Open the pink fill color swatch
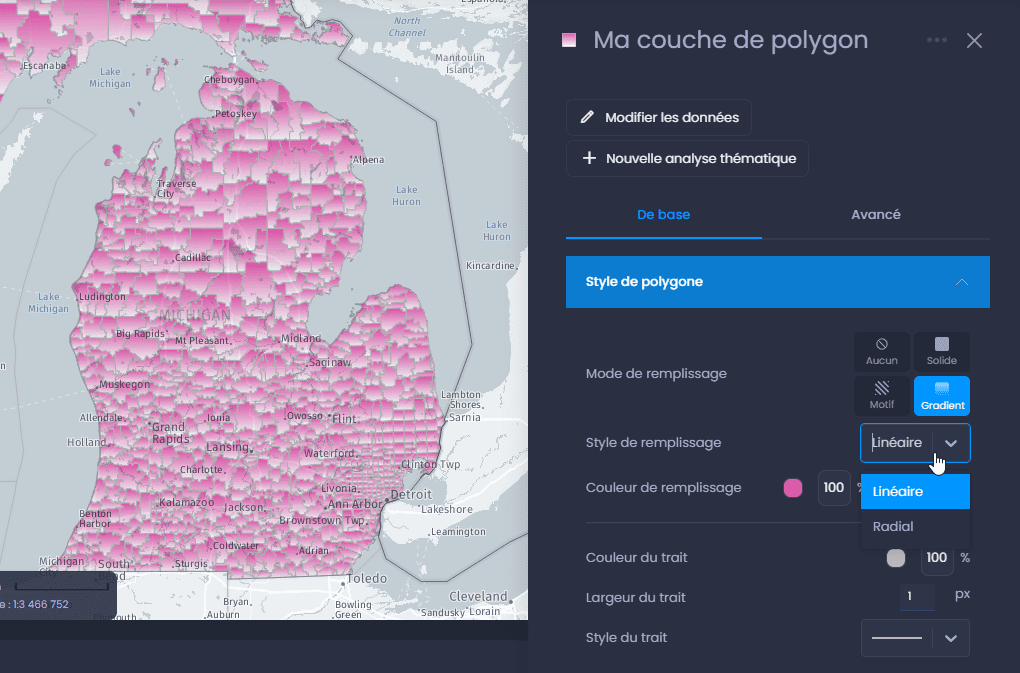The height and width of the screenshot is (673, 1020). click(793, 488)
